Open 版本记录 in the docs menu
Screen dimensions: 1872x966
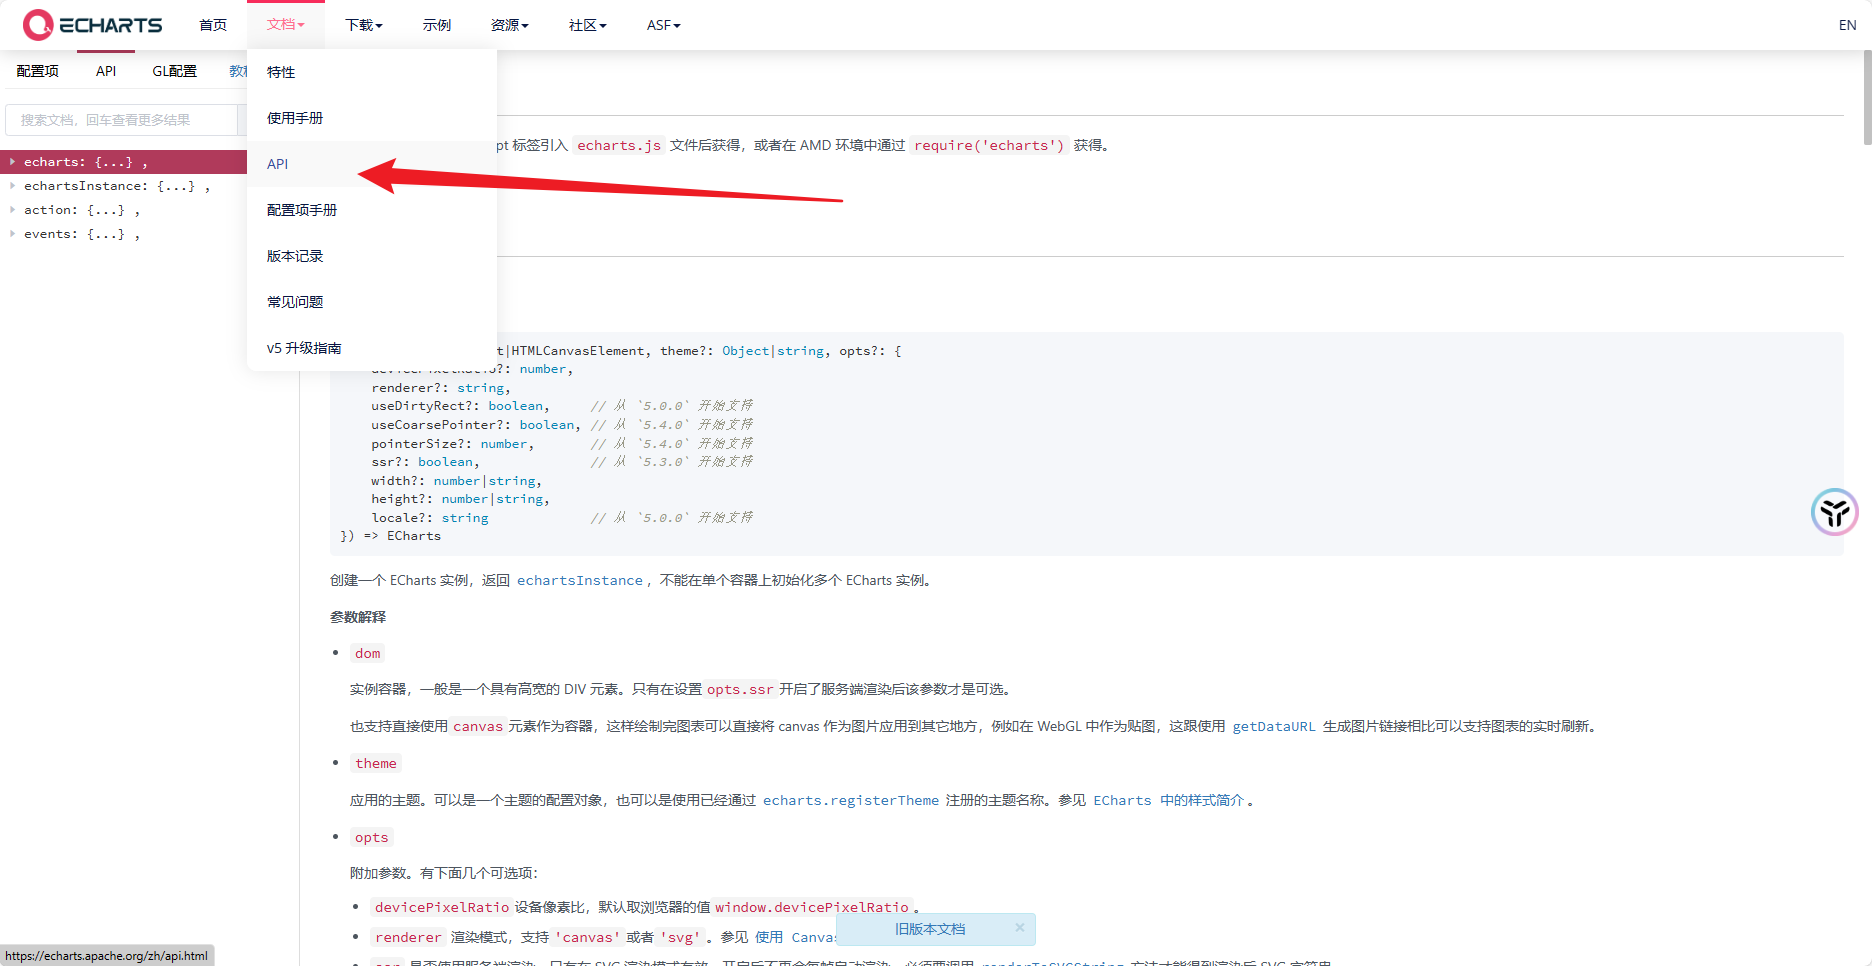coord(372,256)
